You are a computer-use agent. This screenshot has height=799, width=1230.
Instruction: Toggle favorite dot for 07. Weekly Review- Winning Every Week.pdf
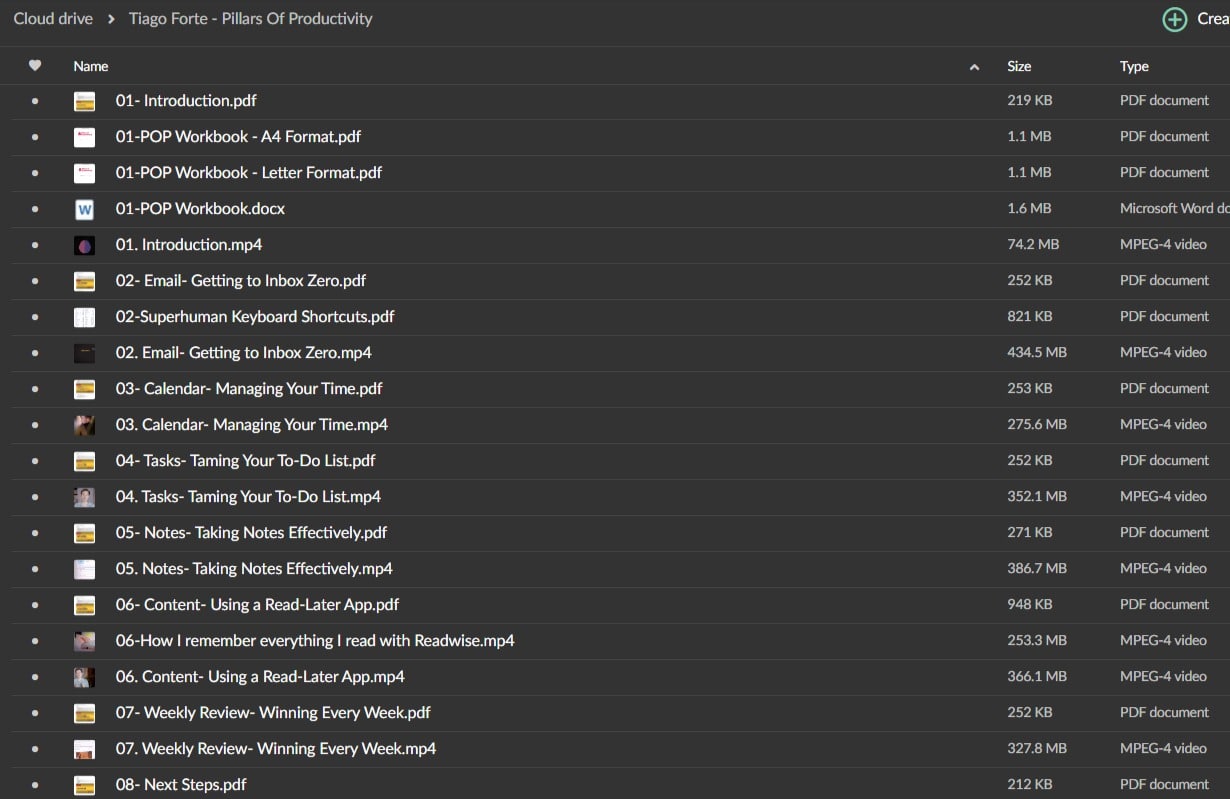[35, 713]
